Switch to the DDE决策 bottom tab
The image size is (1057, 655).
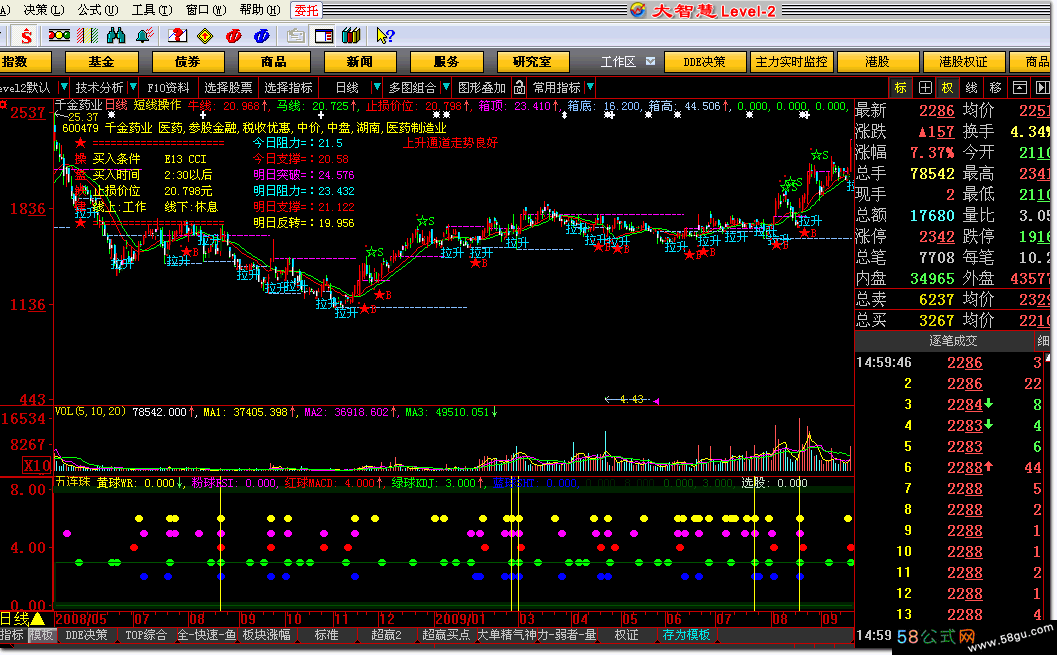(86, 635)
